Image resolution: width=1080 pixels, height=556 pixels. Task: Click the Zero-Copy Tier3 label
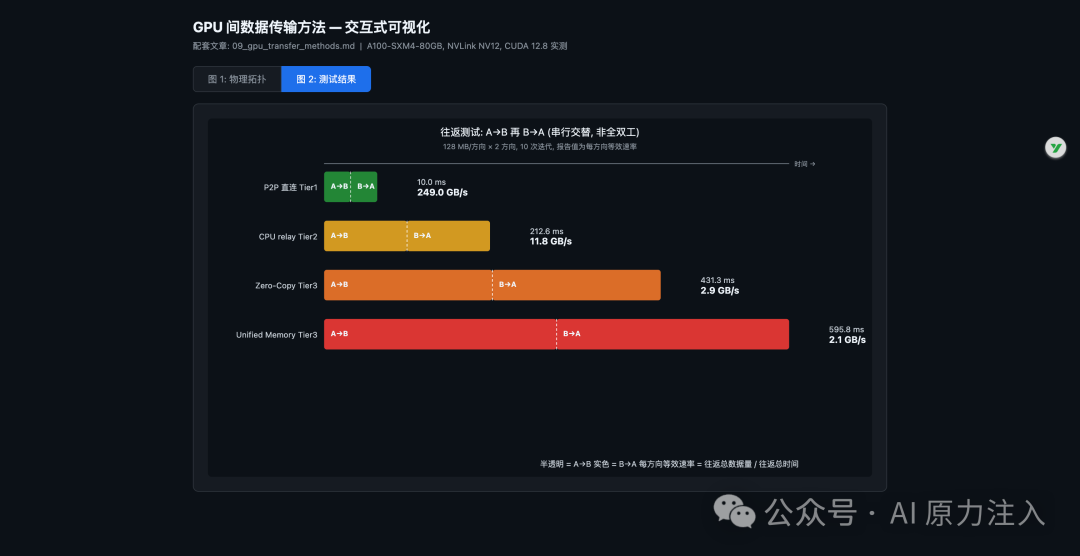pyautogui.click(x=287, y=285)
